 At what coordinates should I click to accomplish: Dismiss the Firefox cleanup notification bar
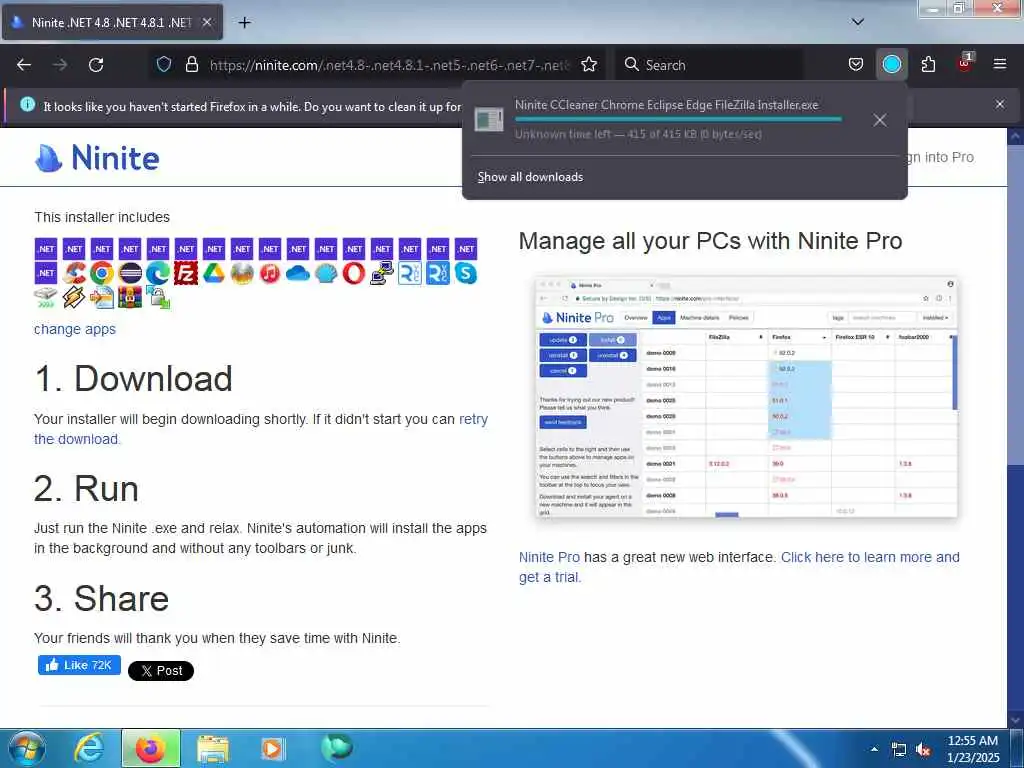click(x=1000, y=104)
